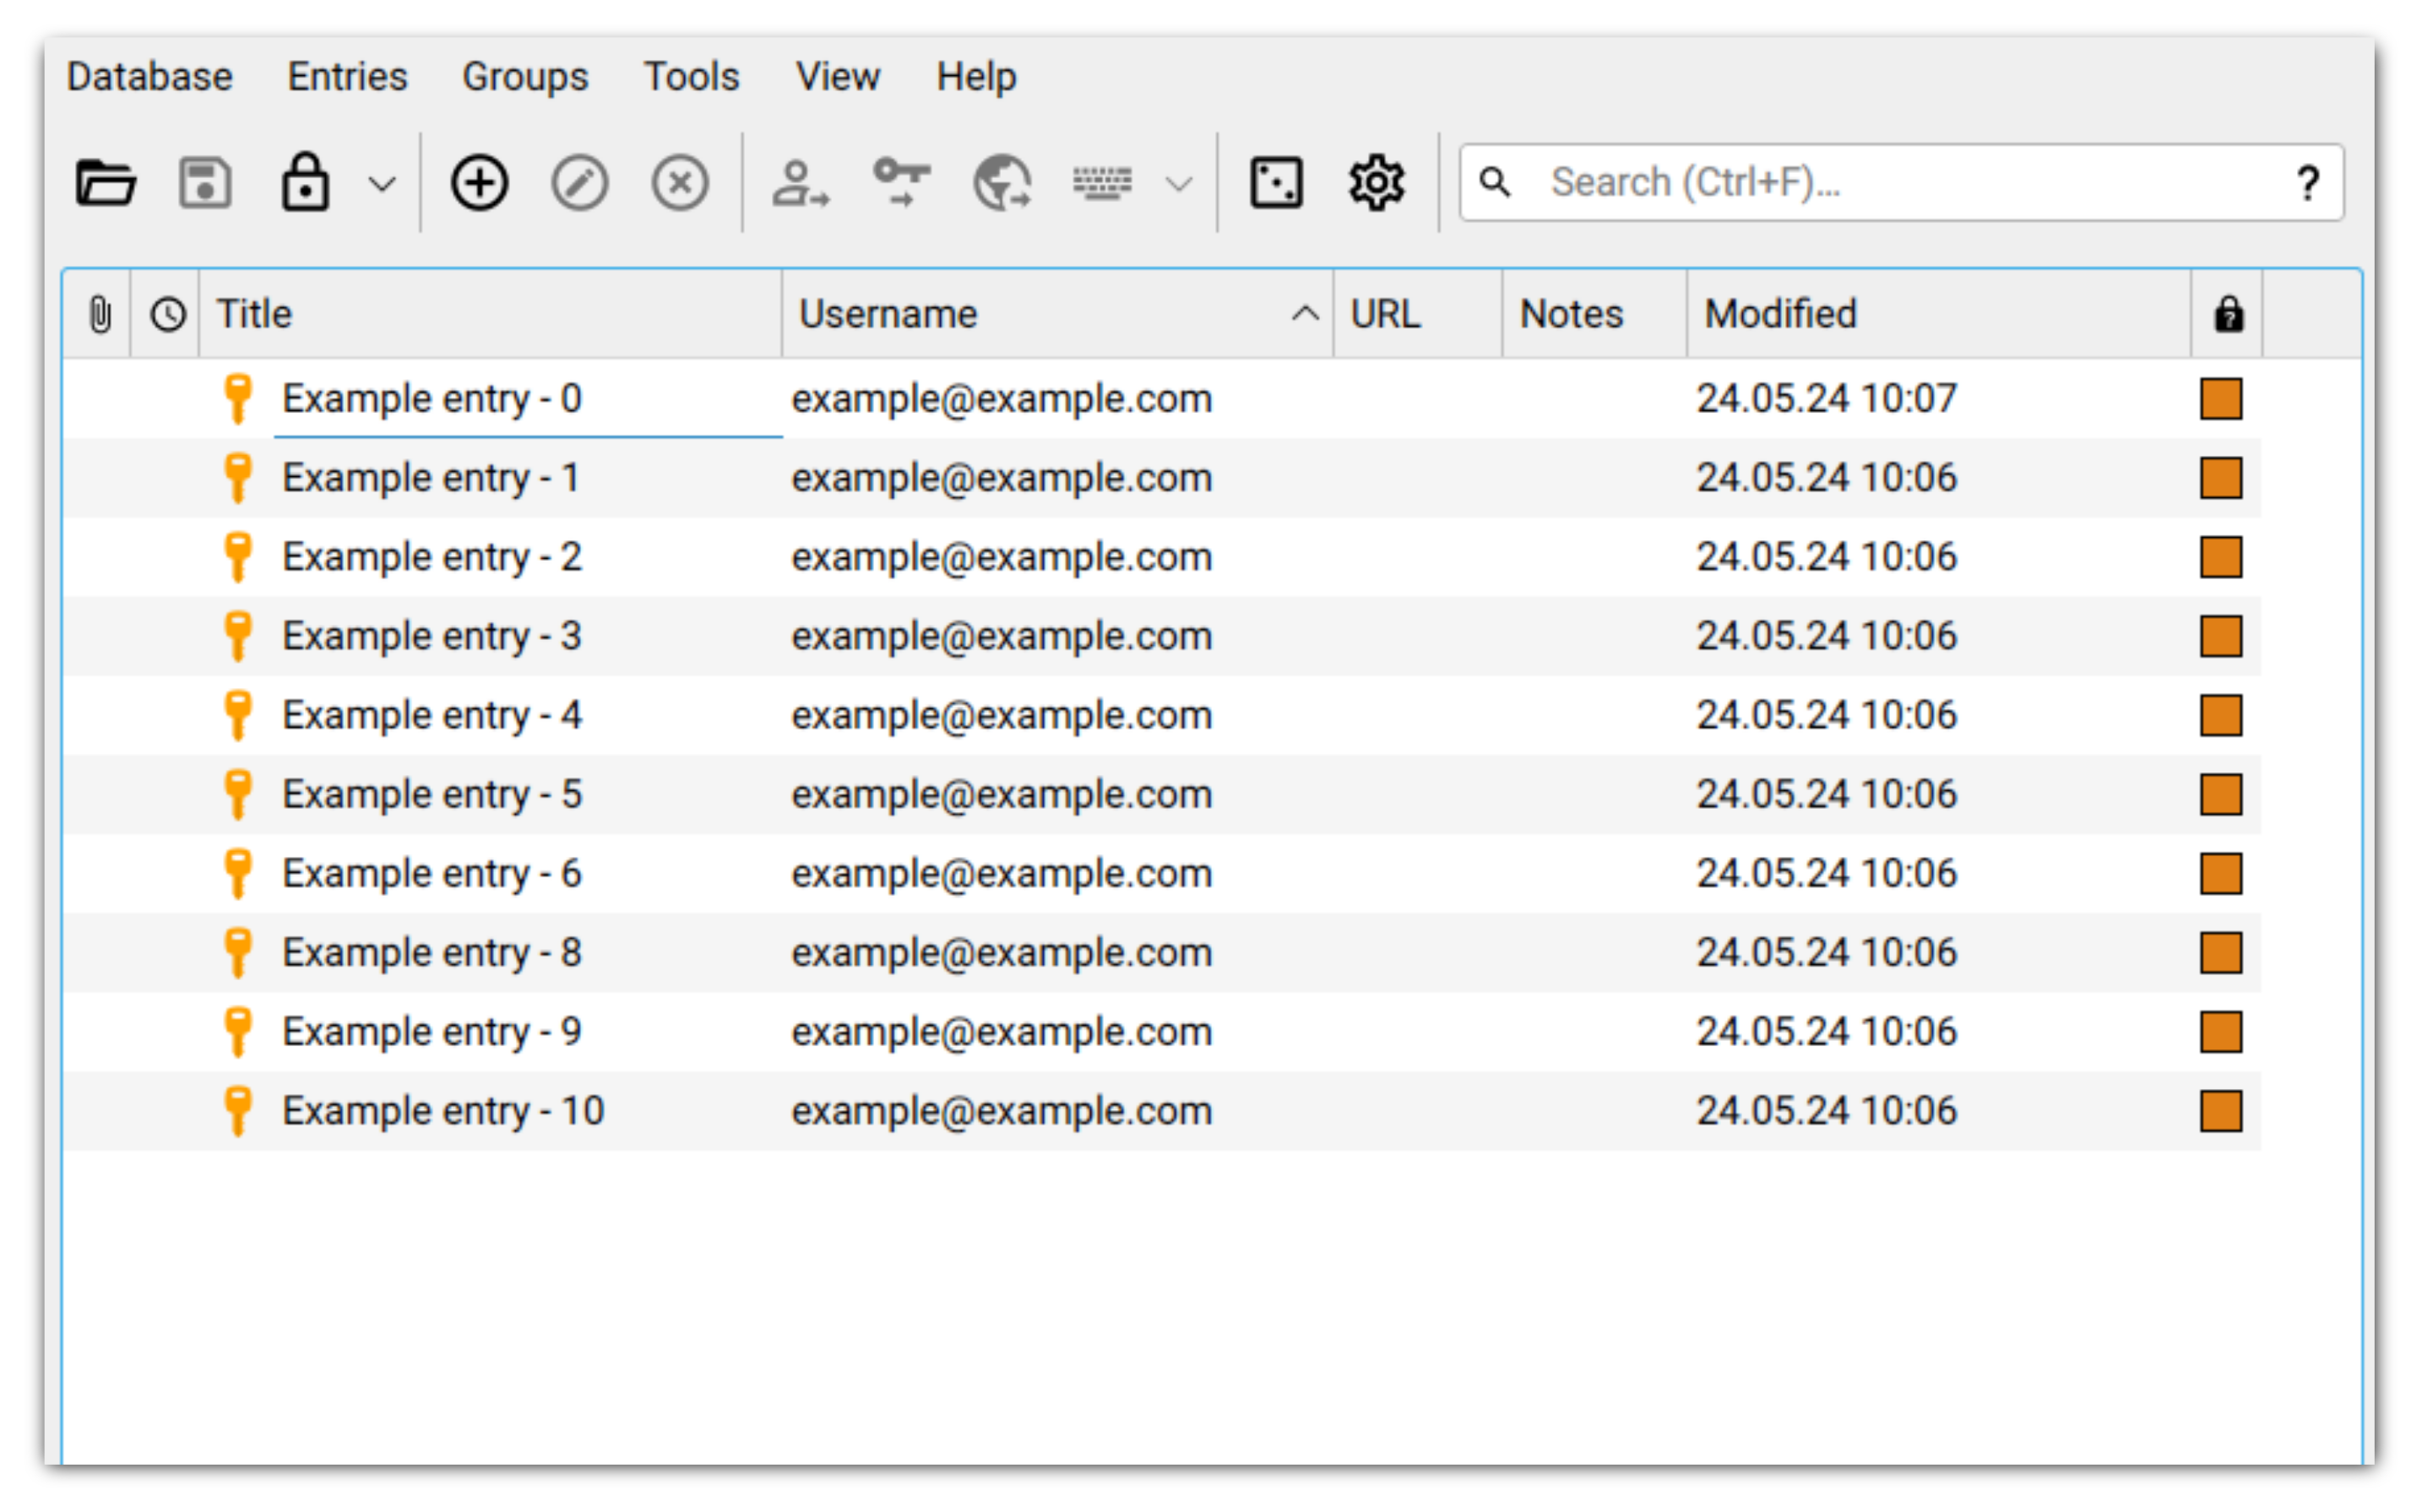Viewport: 2422px width, 1512px height.
Task: Save the current database
Action: click(204, 182)
